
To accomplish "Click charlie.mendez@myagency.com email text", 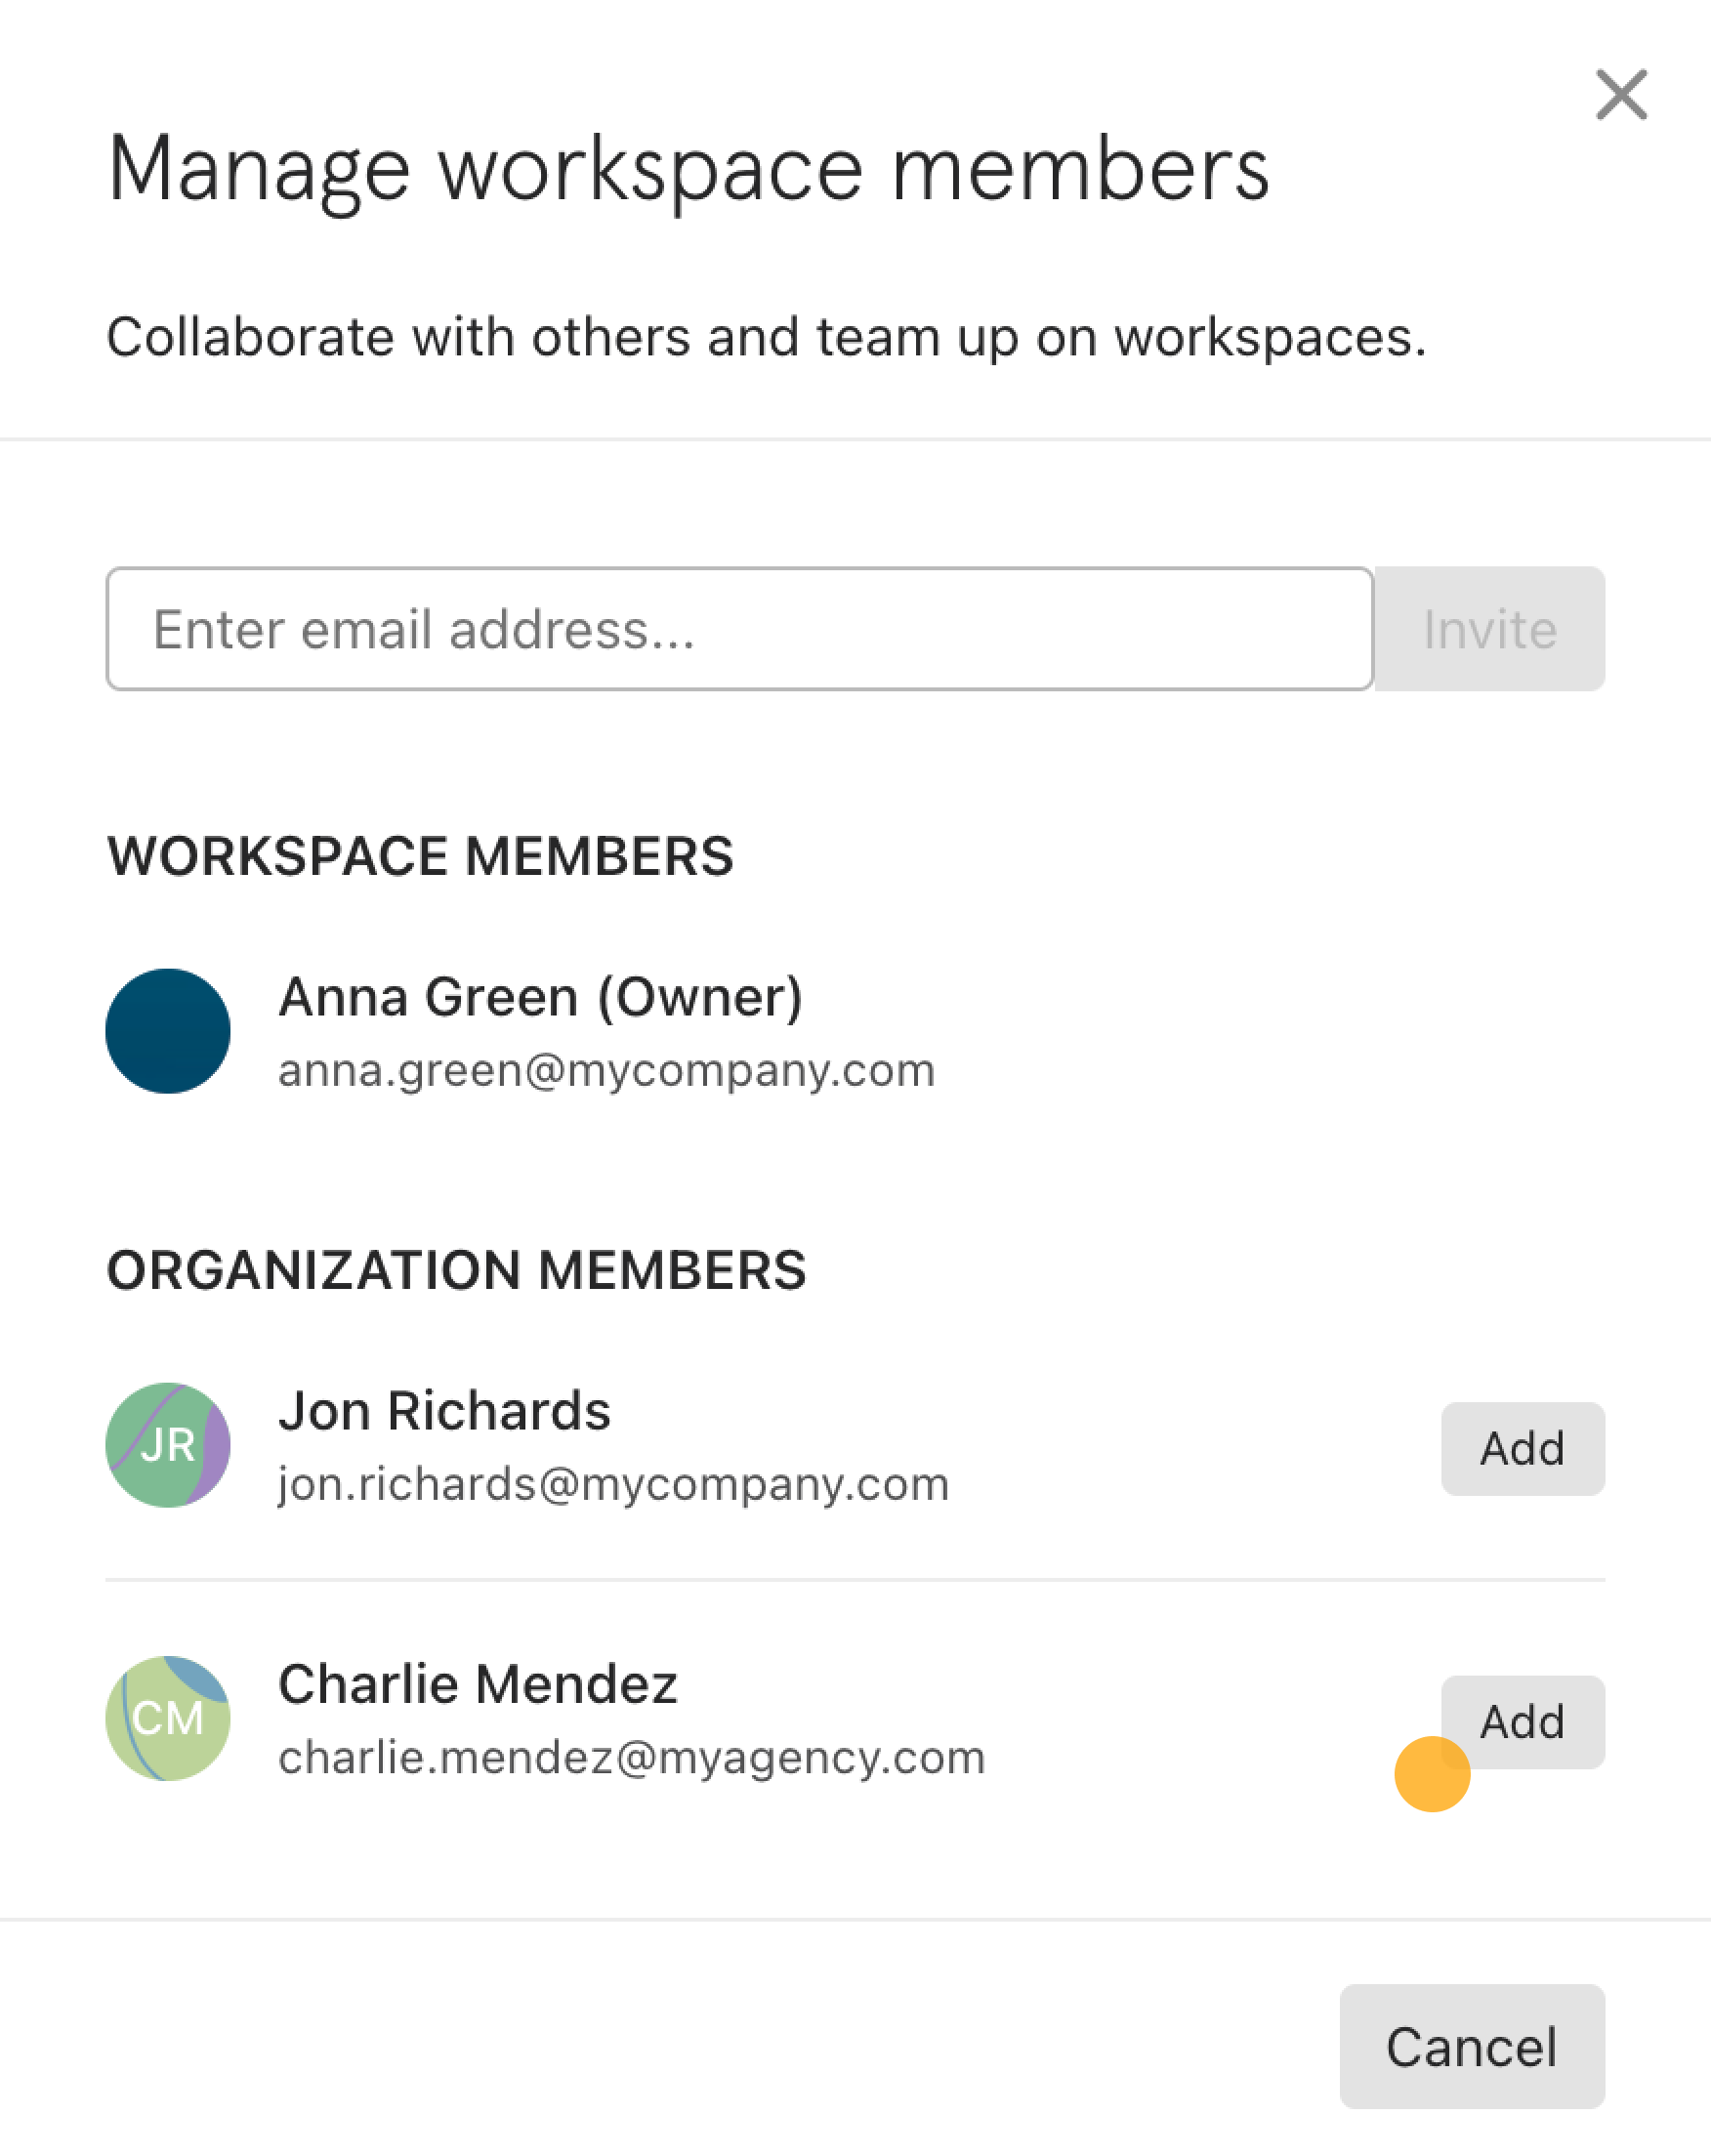I will [632, 1758].
